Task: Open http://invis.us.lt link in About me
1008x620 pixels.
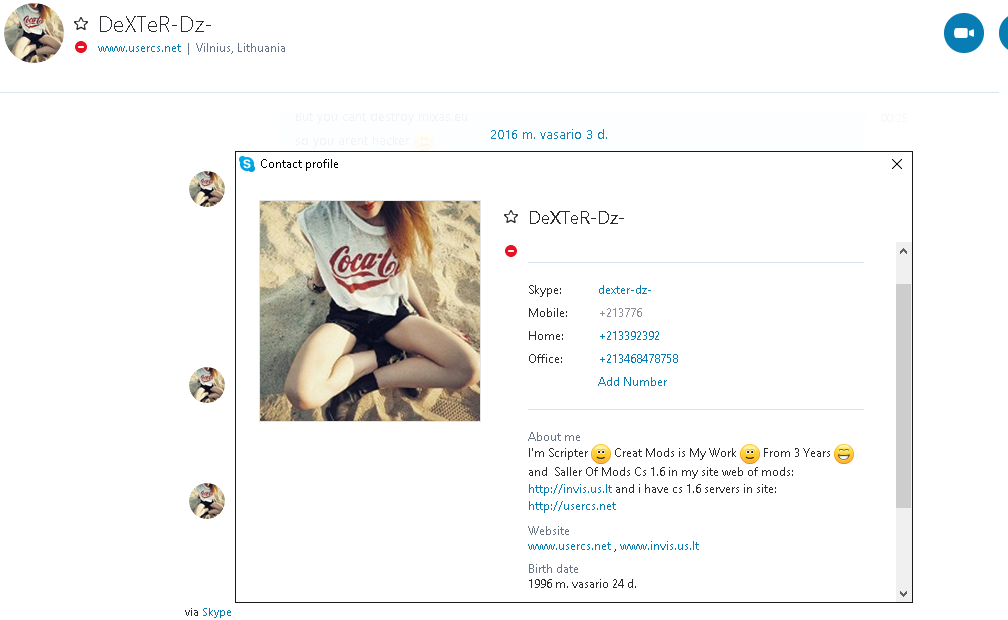Action: (570, 489)
